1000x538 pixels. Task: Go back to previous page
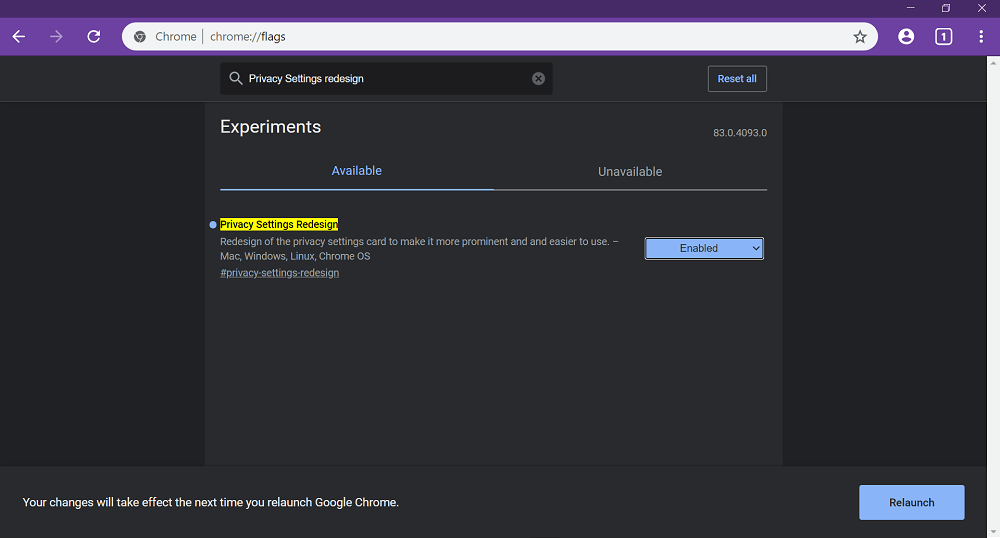point(19,36)
